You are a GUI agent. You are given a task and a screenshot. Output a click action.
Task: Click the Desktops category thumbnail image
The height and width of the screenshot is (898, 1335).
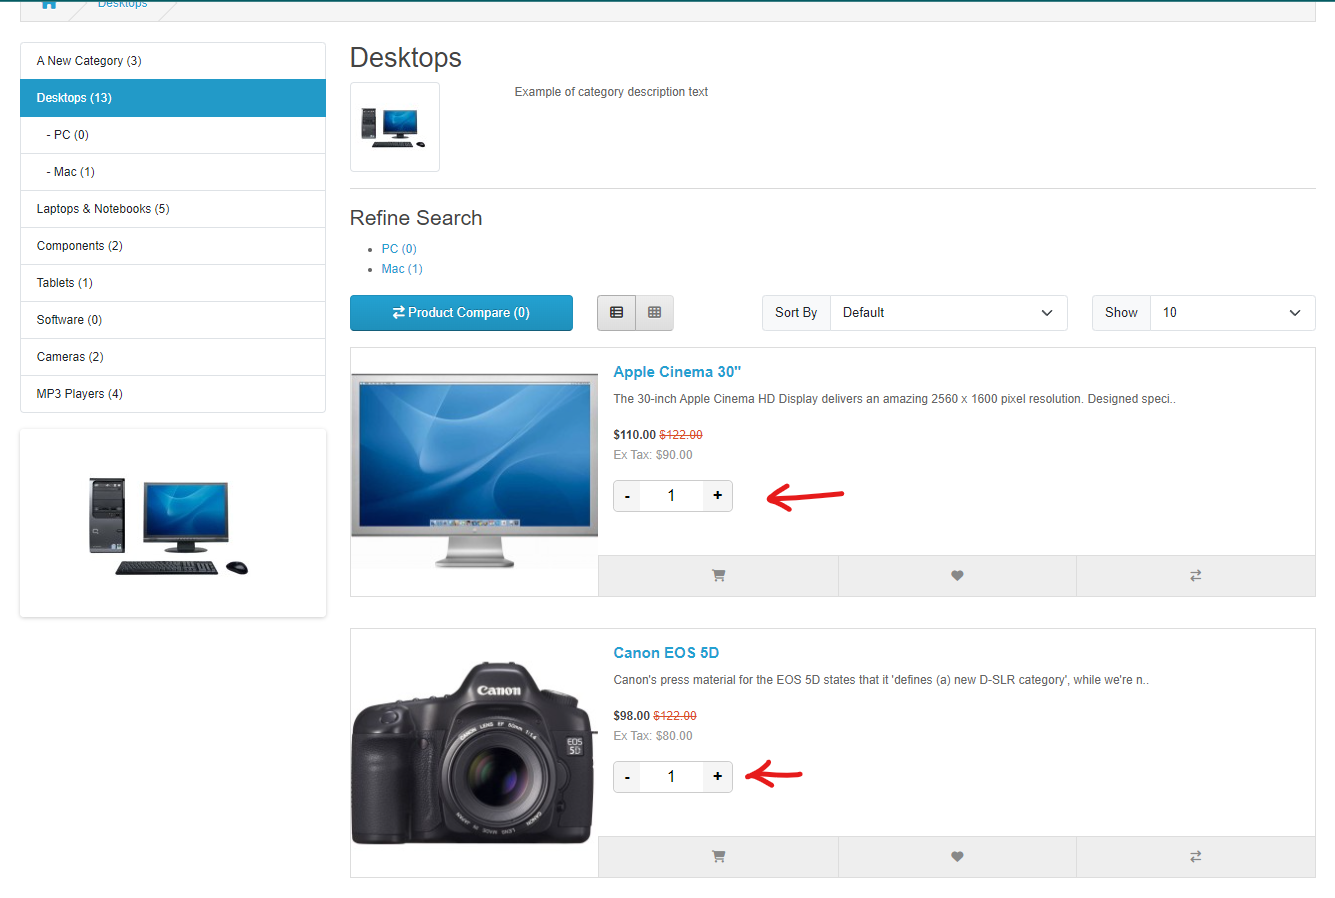395,127
